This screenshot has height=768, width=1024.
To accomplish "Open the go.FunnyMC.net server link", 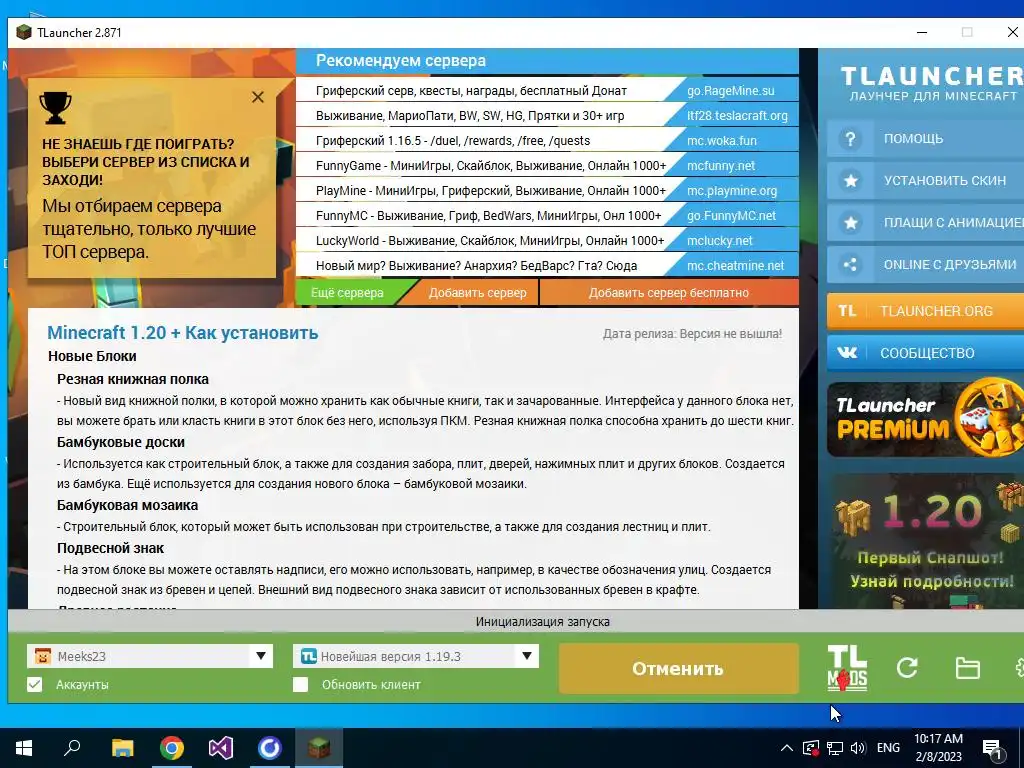I will 731,216.
